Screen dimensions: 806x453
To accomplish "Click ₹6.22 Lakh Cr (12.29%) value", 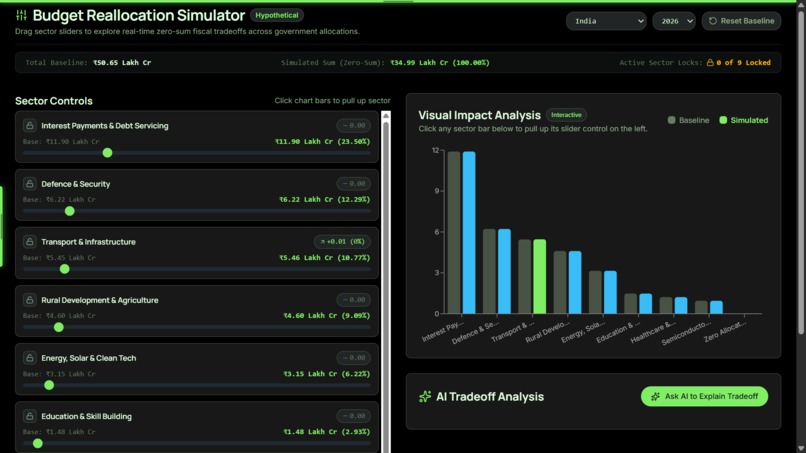I will point(324,200).
